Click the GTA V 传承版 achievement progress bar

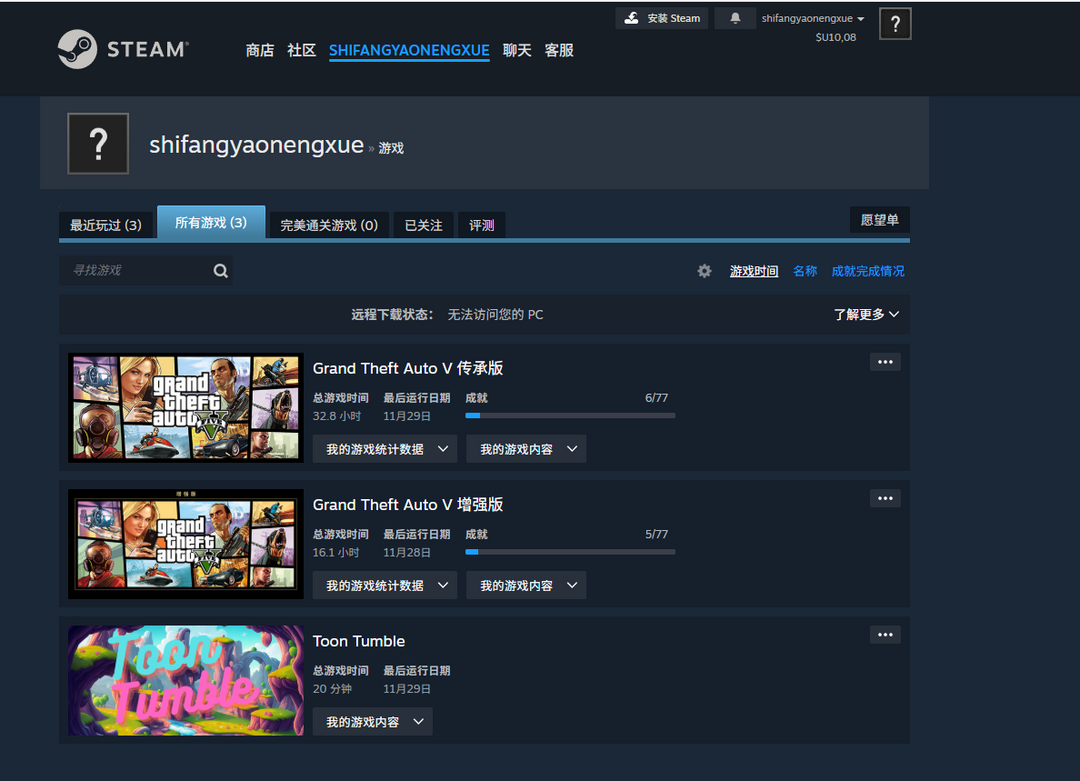point(570,415)
